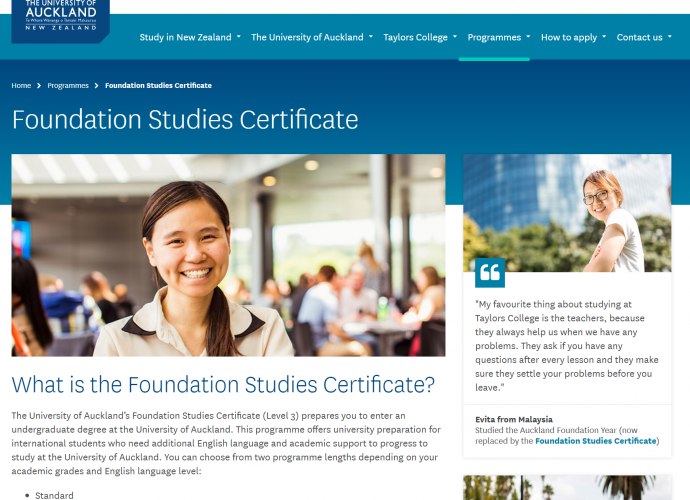This screenshot has width=690, height=500.
Task: Click the palm trees image card
Action: [567, 487]
